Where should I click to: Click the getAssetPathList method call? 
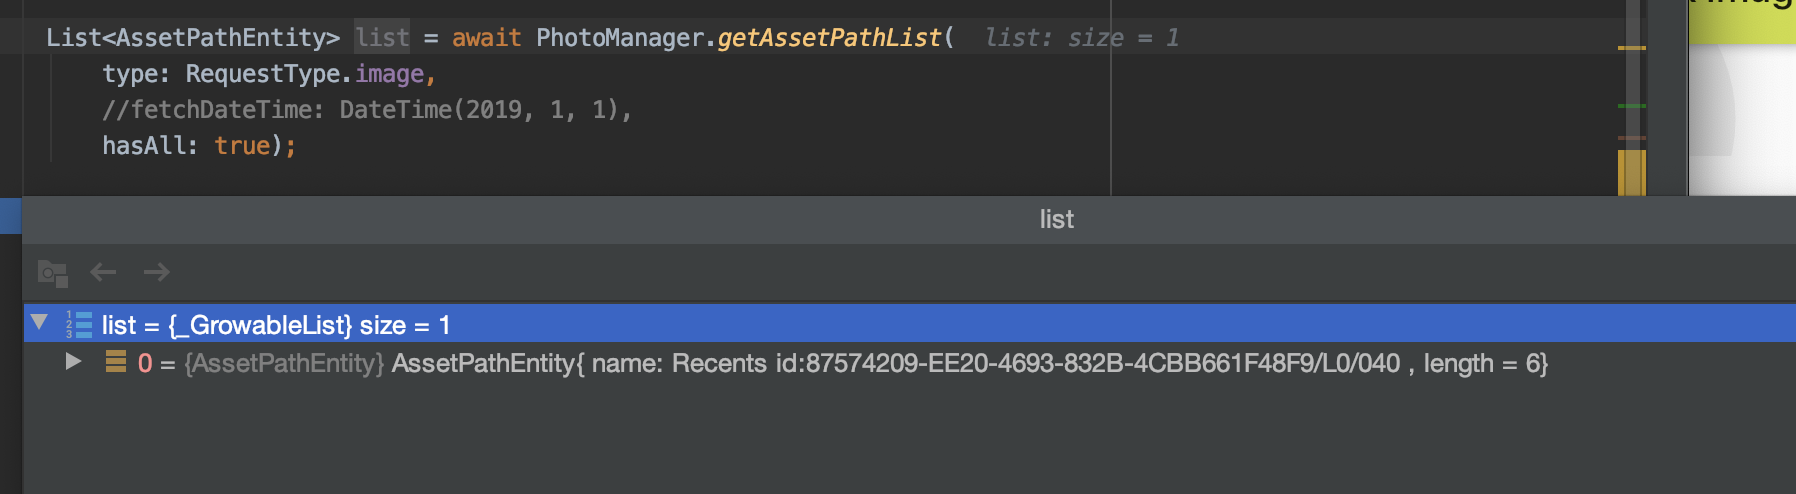click(829, 38)
